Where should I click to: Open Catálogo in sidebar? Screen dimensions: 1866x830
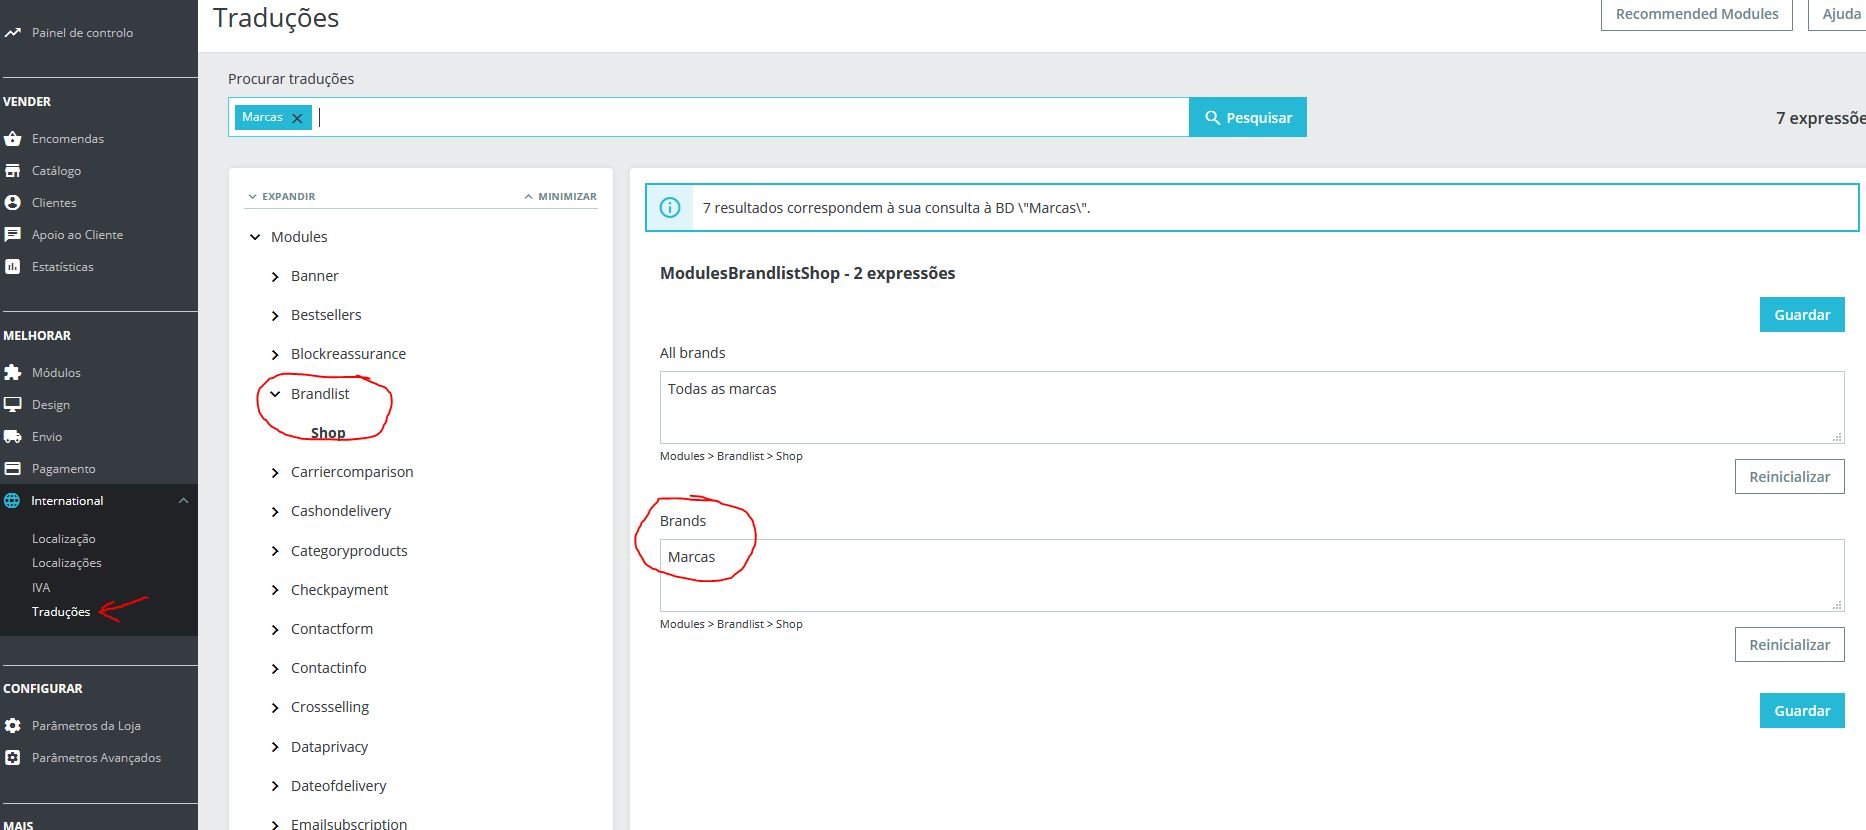56,171
